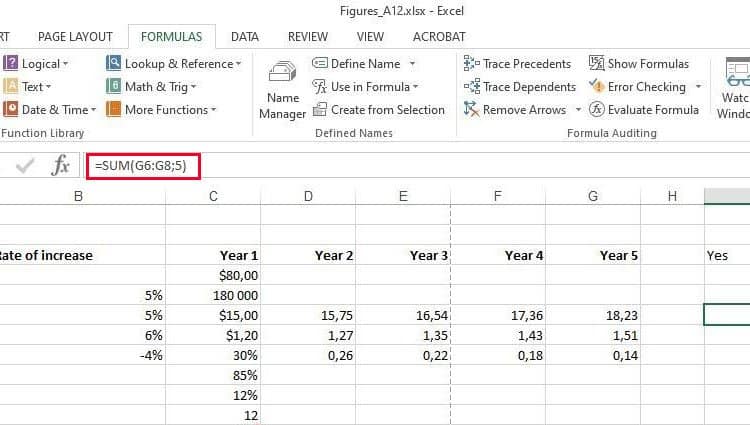Image resolution: width=750 pixels, height=425 pixels.
Task: Expand the Math & Trig dropdown arrow
Action: pos(193,87)
